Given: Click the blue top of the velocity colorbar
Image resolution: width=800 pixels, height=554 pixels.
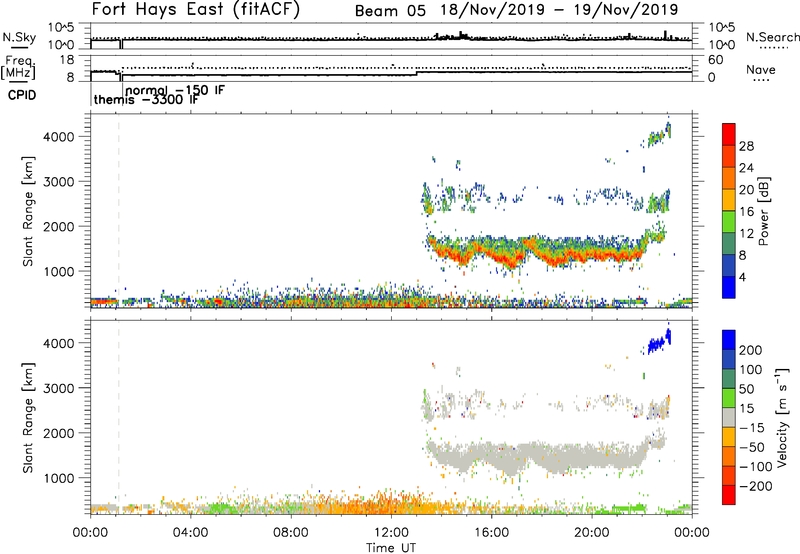Looking at the screenshot, I should pyautogui.click(x=729, y=340).
